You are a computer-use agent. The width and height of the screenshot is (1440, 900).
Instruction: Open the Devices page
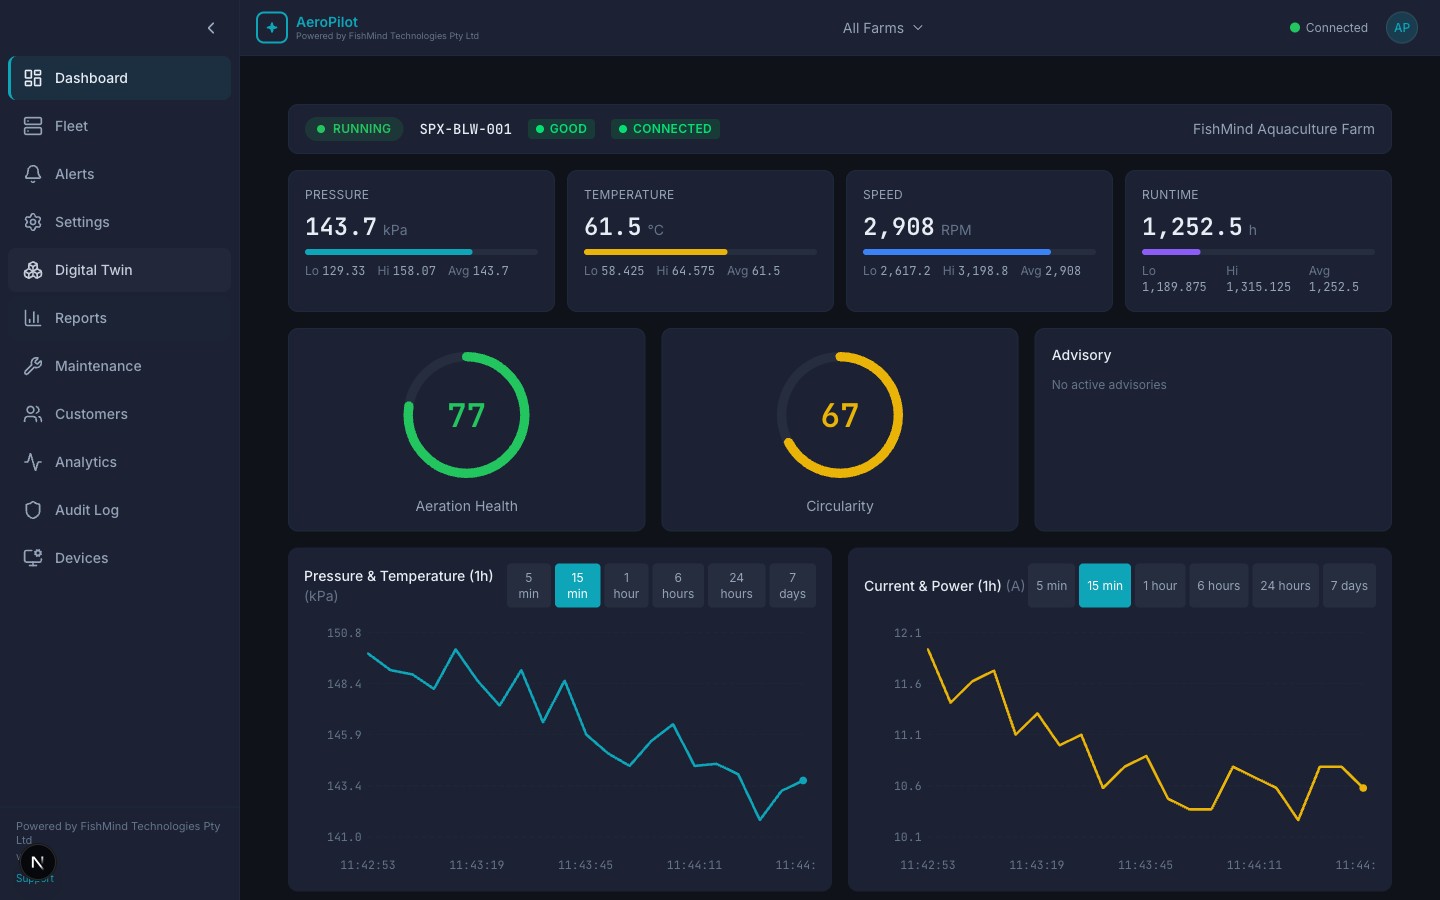pos(119,558)
